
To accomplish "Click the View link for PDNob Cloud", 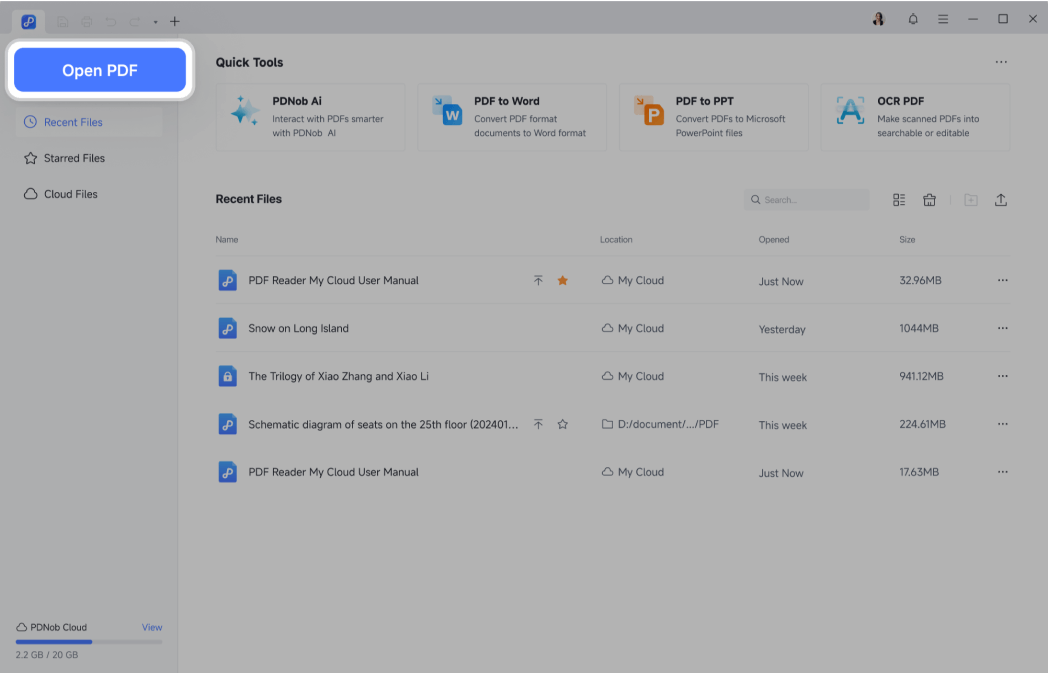I will [152, 628].
